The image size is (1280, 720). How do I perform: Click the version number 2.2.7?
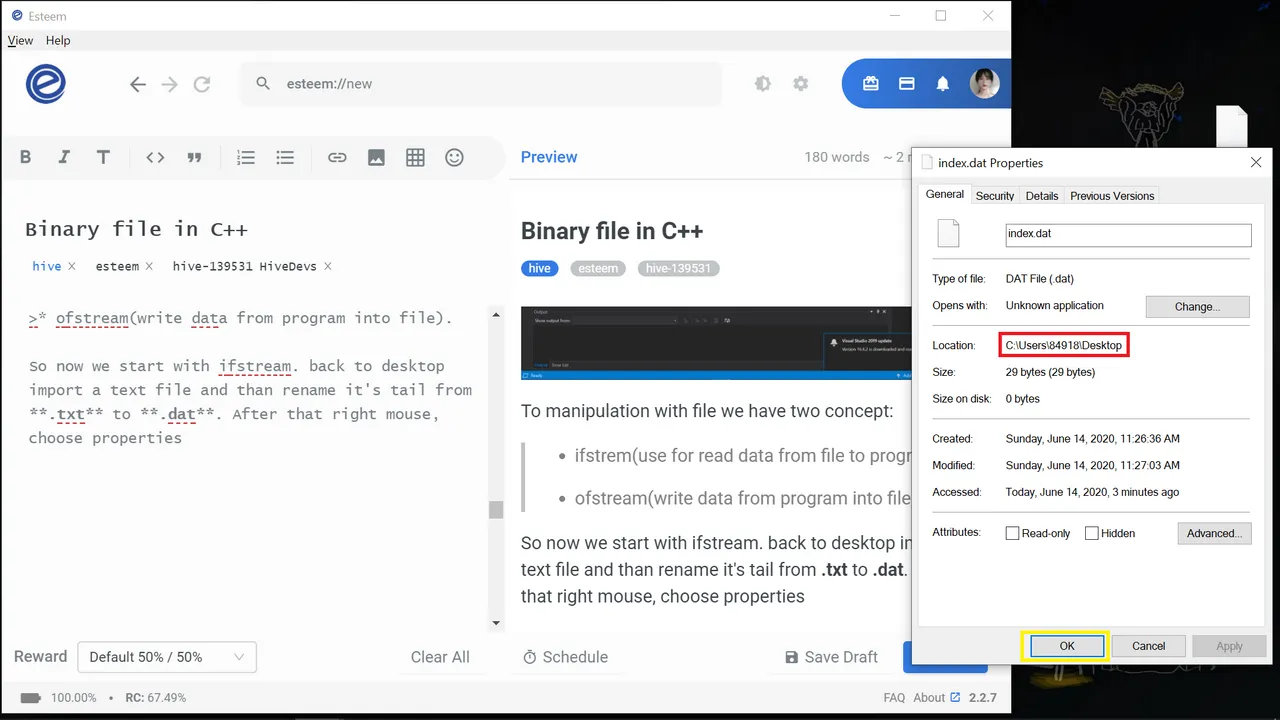982,697
